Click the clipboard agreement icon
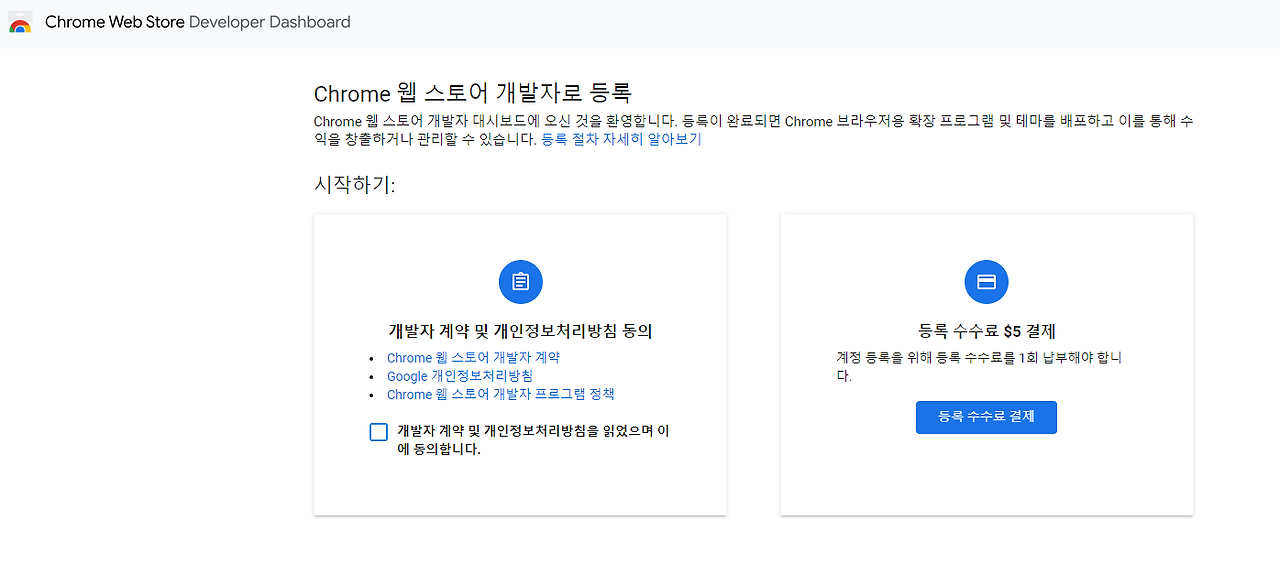The height and width of the screenshot is (585, 1280). 520,282
